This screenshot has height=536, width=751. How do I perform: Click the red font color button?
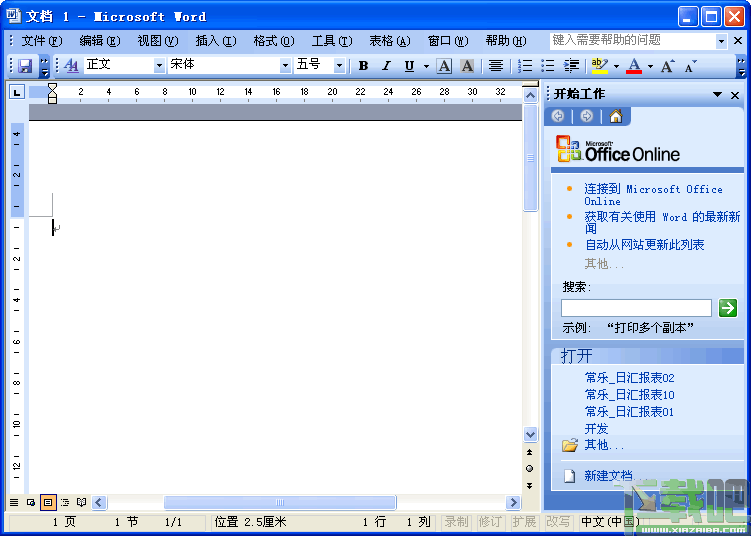click(634, 66)
